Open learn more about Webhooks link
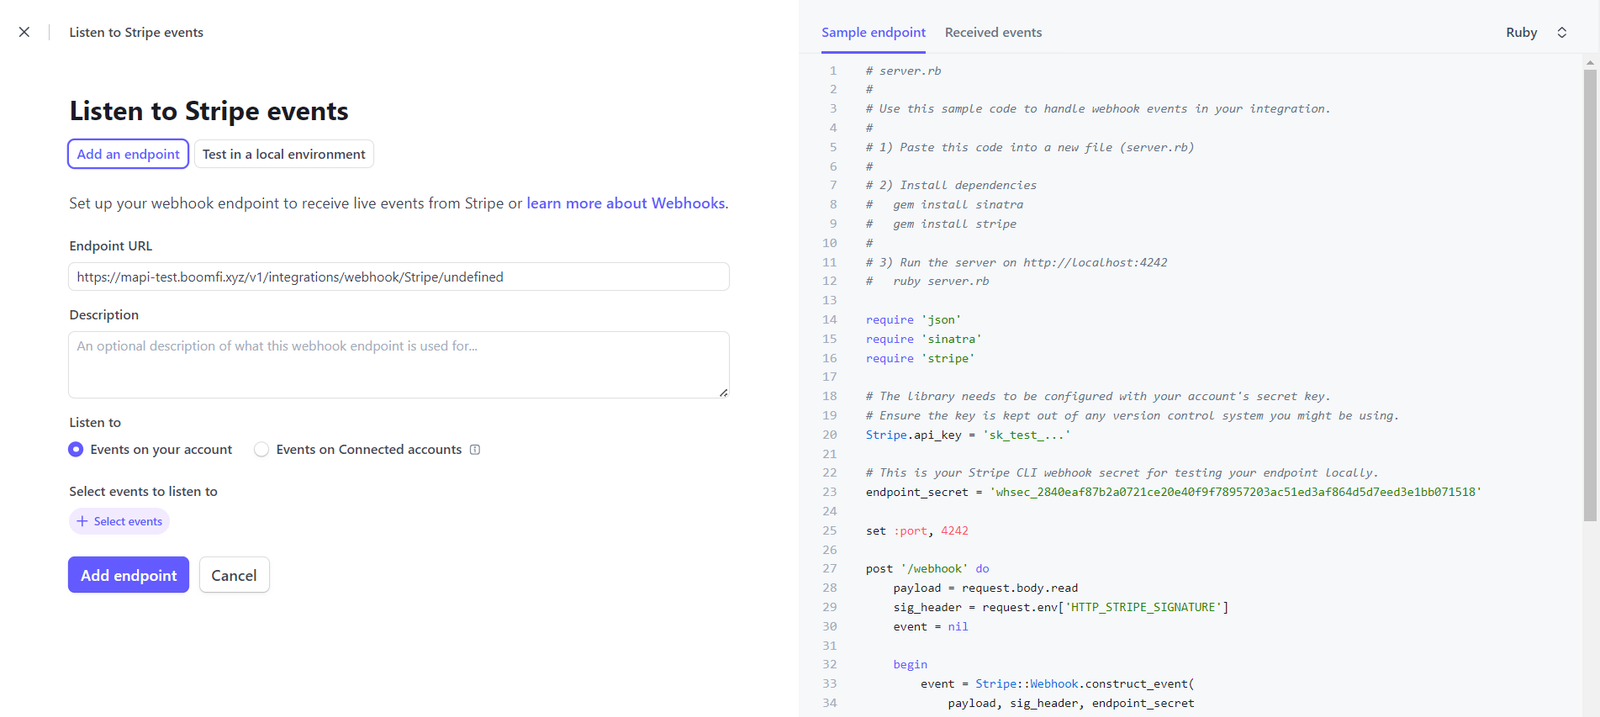Image resolution: width=1600 pixels, height=717 pixels. click(x=626, y=203)
